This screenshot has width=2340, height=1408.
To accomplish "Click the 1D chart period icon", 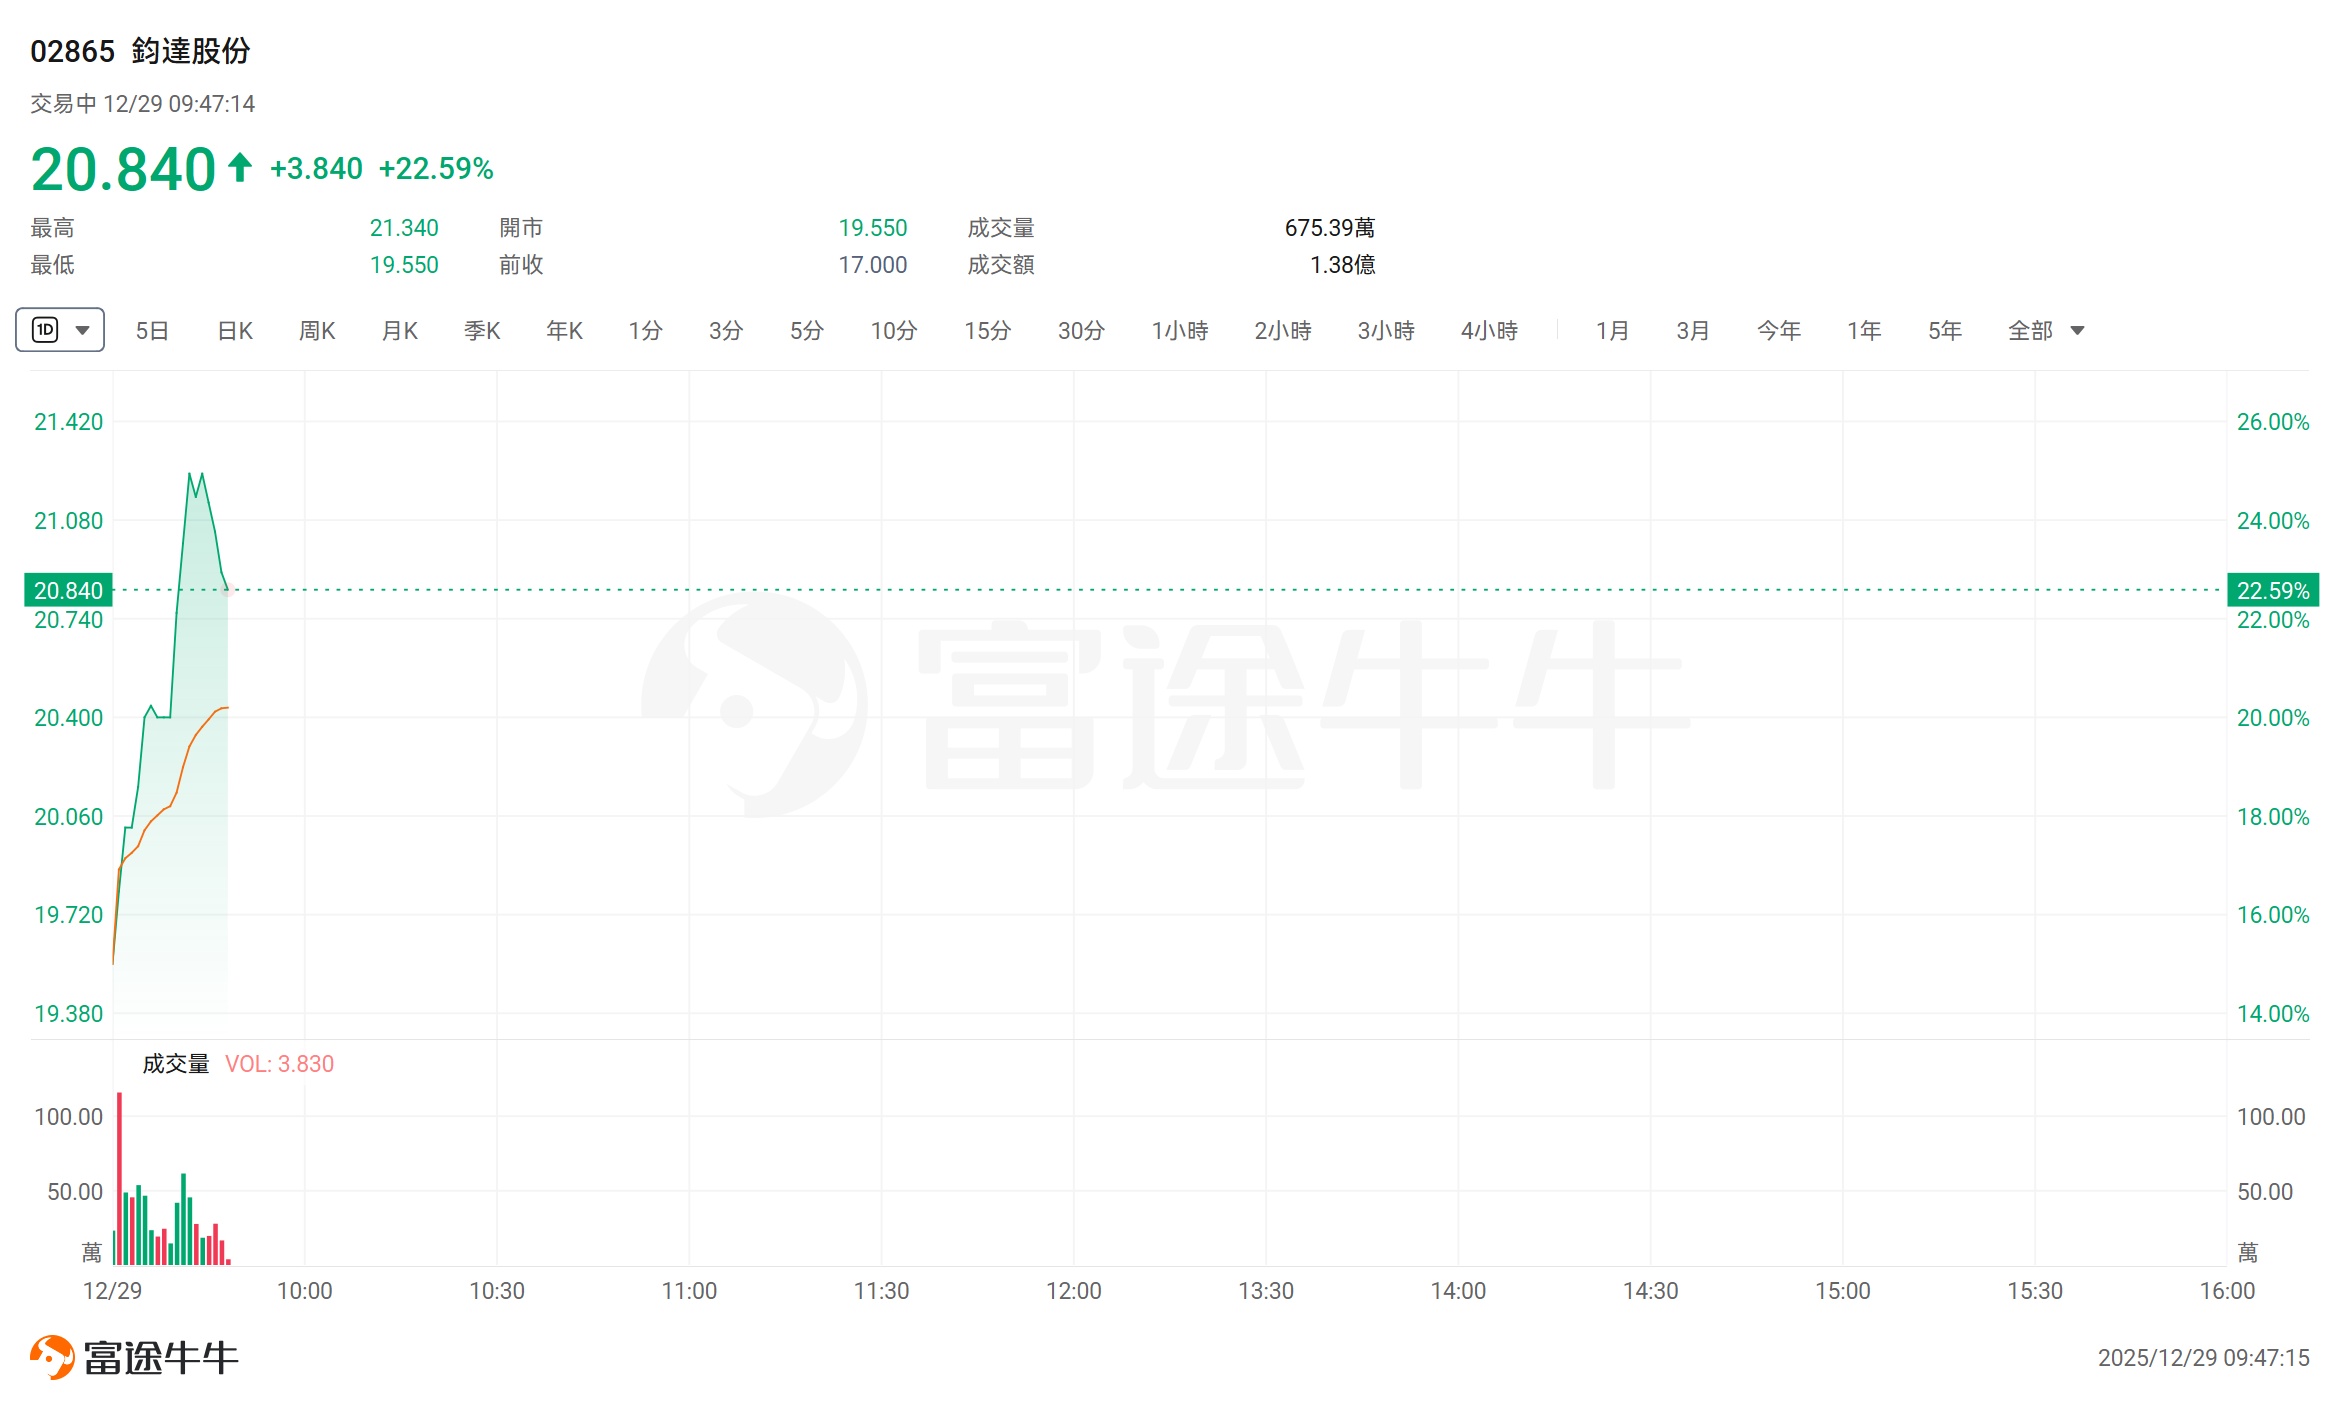I will pos(46,330).
